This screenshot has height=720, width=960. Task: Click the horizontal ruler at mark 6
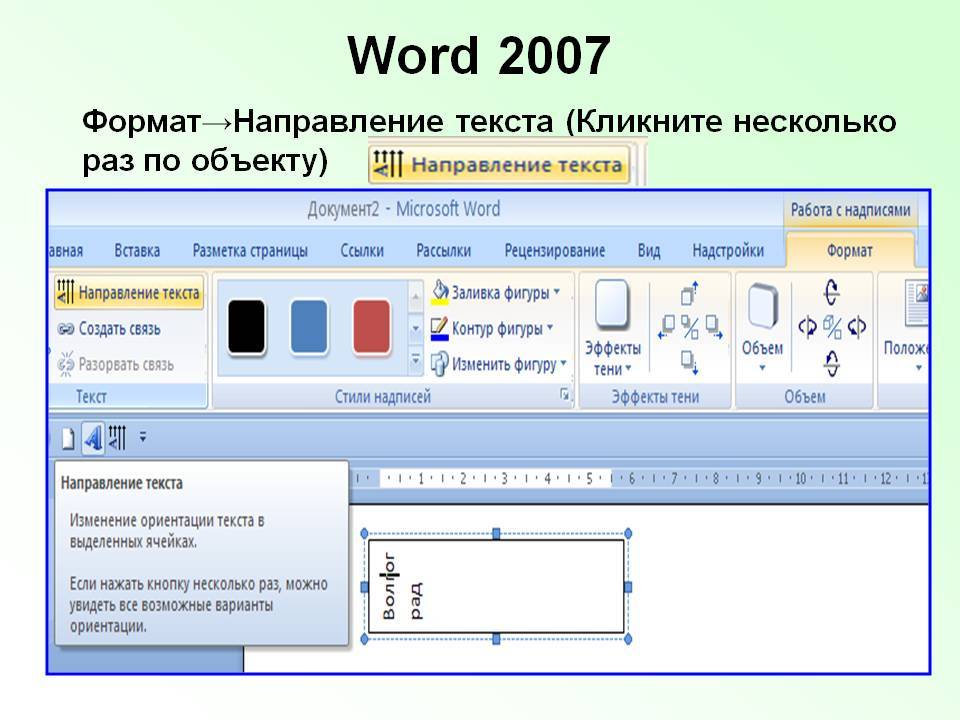[632, 479]
